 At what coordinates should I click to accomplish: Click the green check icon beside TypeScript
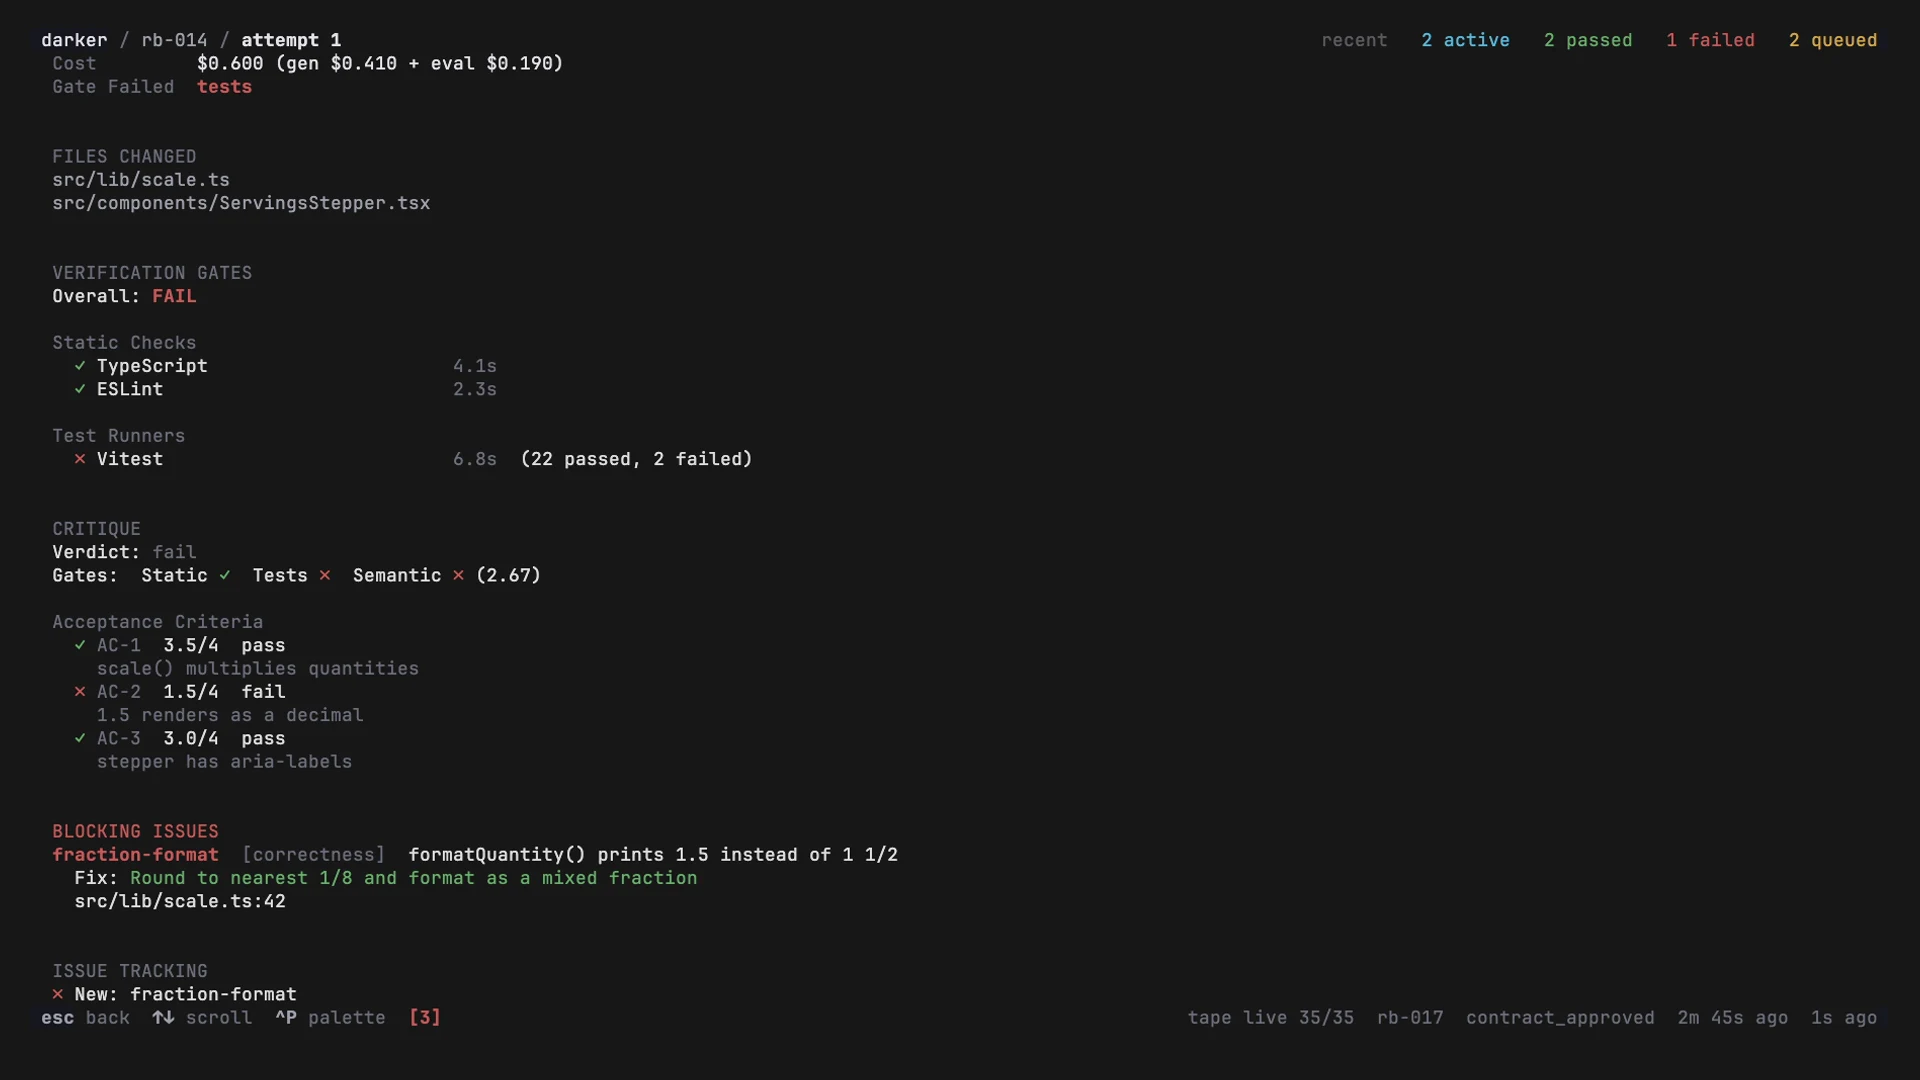[x=80, y=366]
